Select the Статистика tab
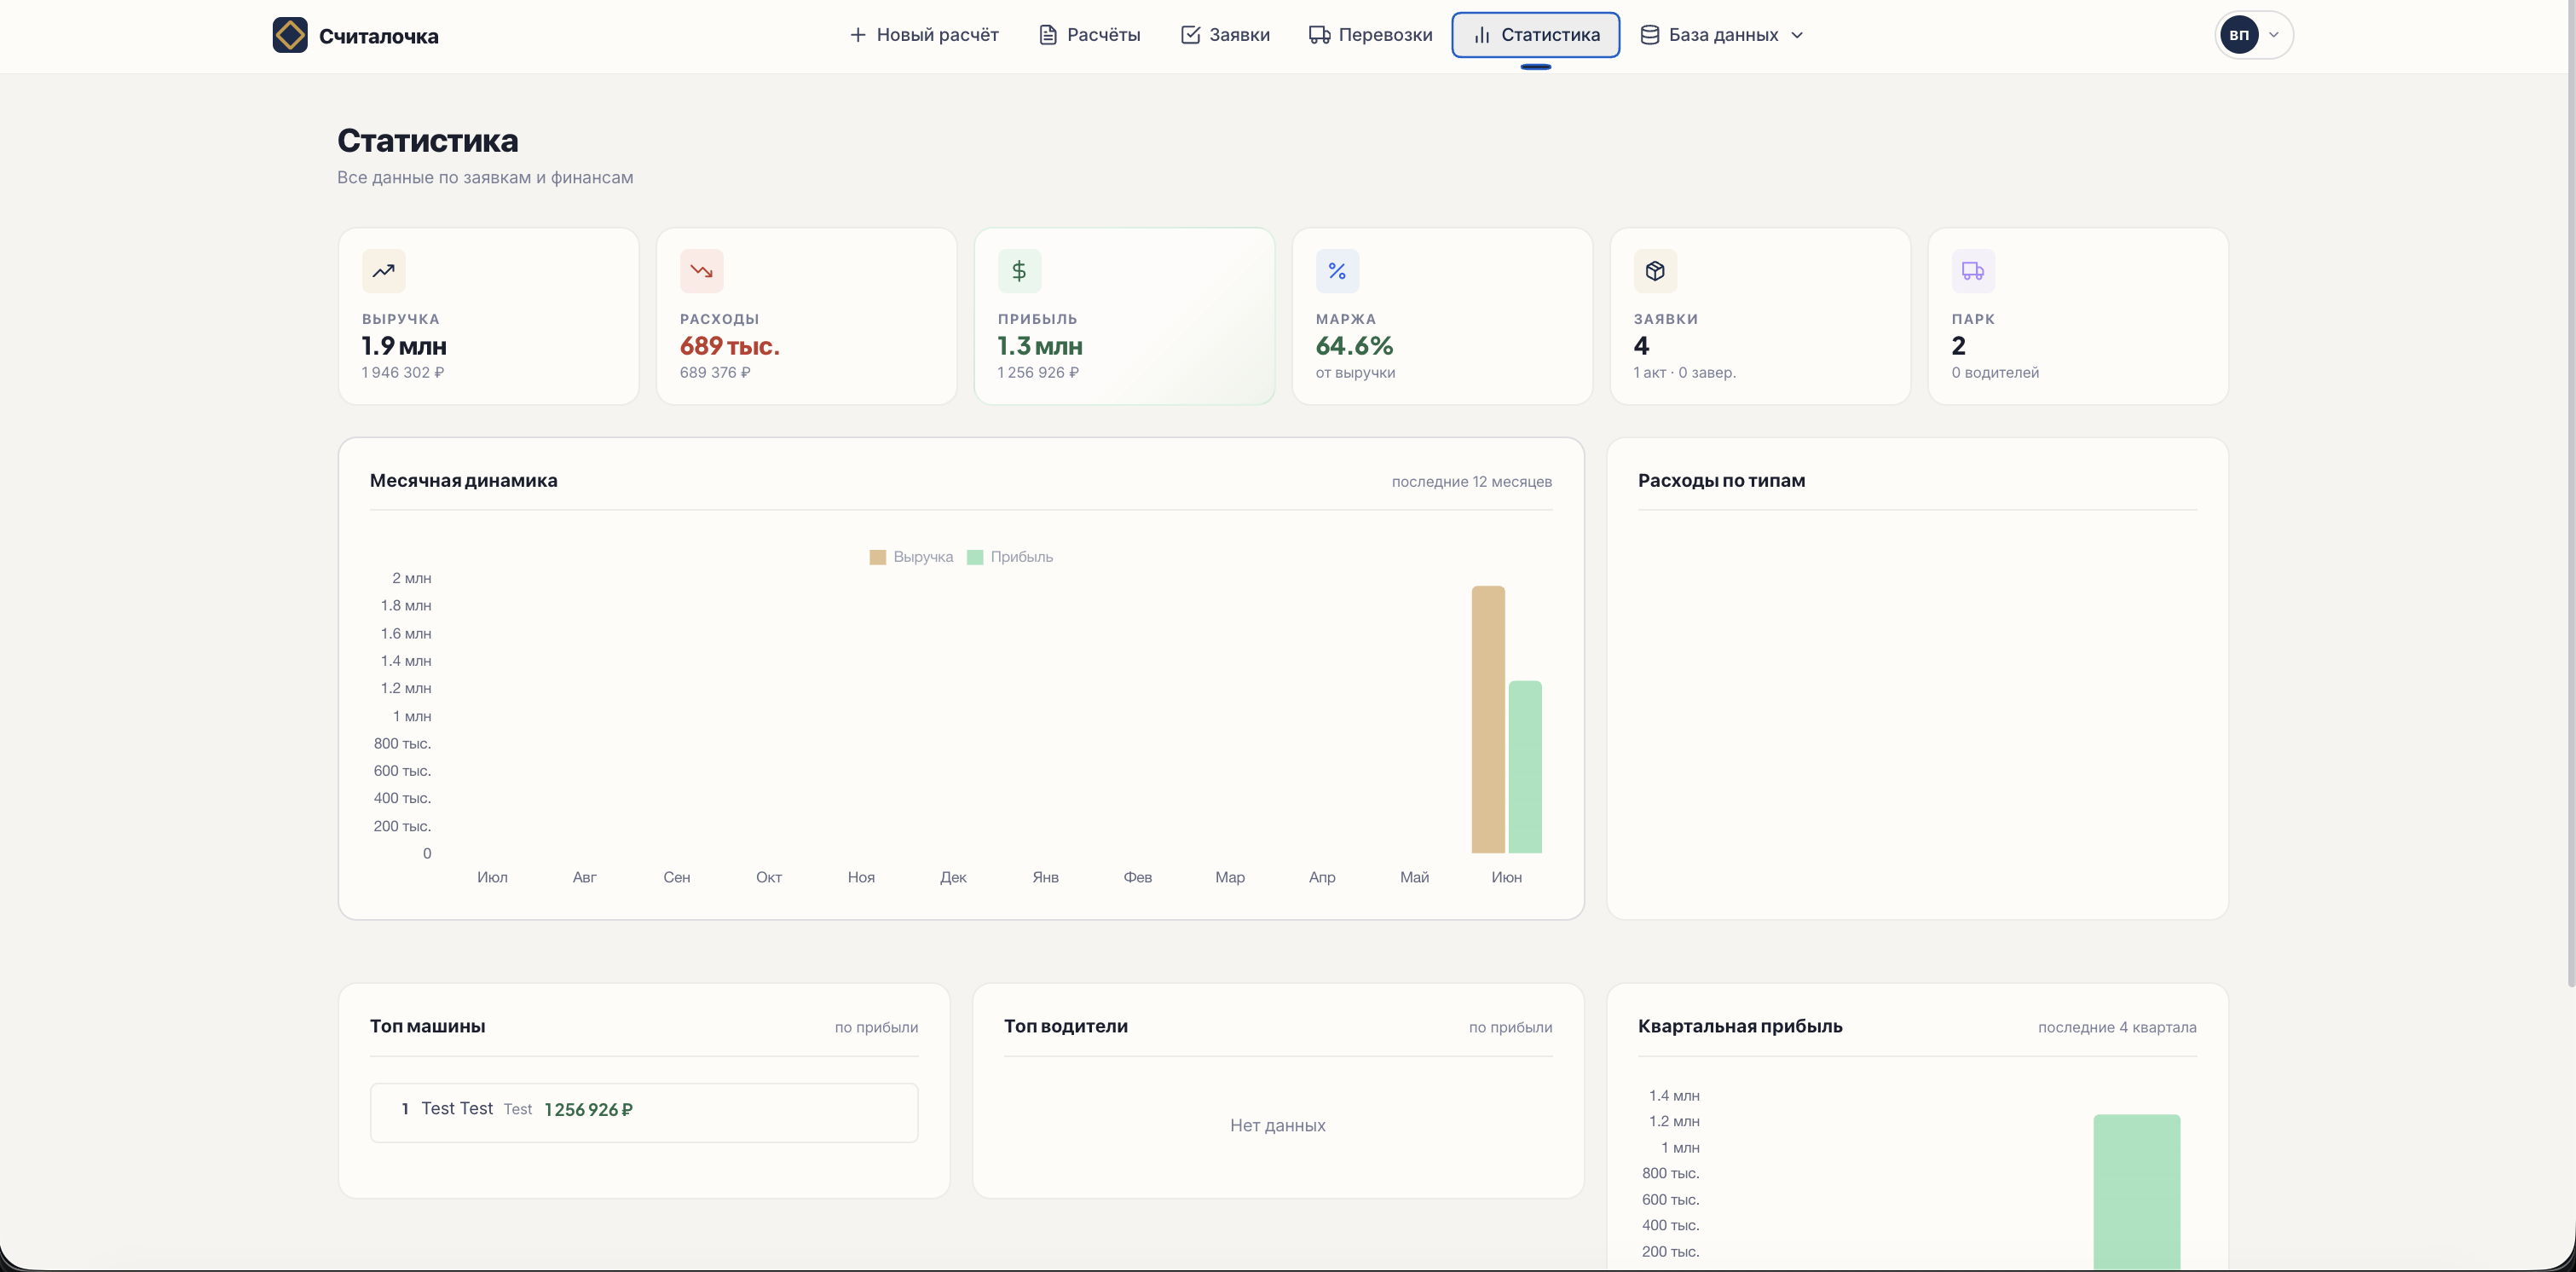2576x1272 pixels. tap(1536, 35)
